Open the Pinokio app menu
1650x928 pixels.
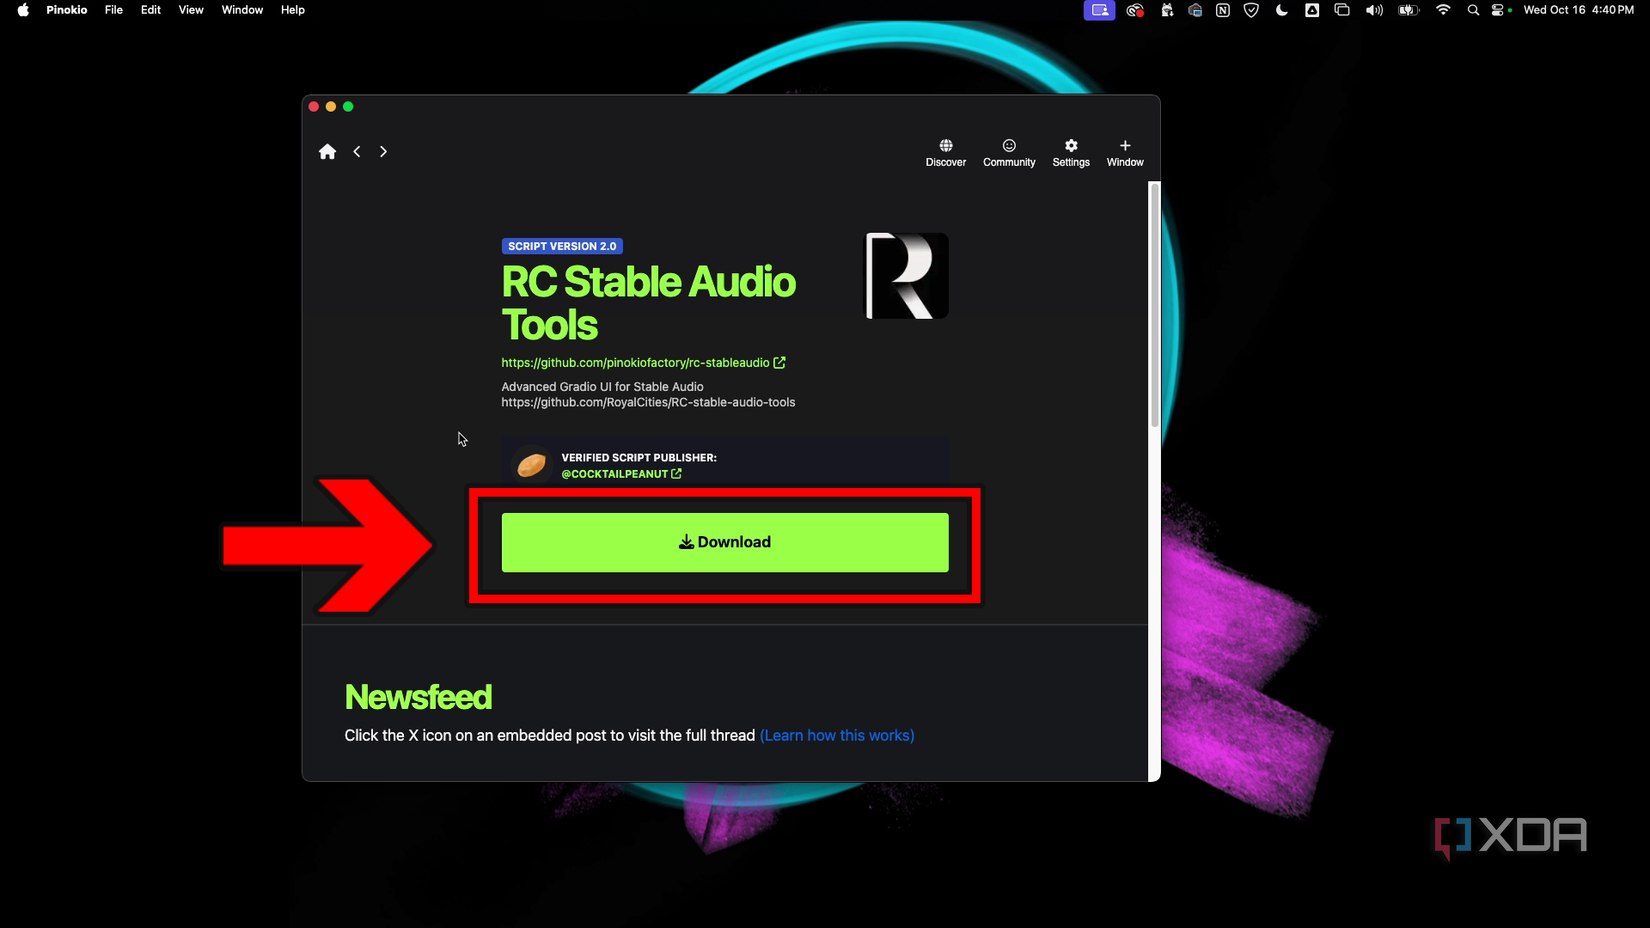click(67, 10)
